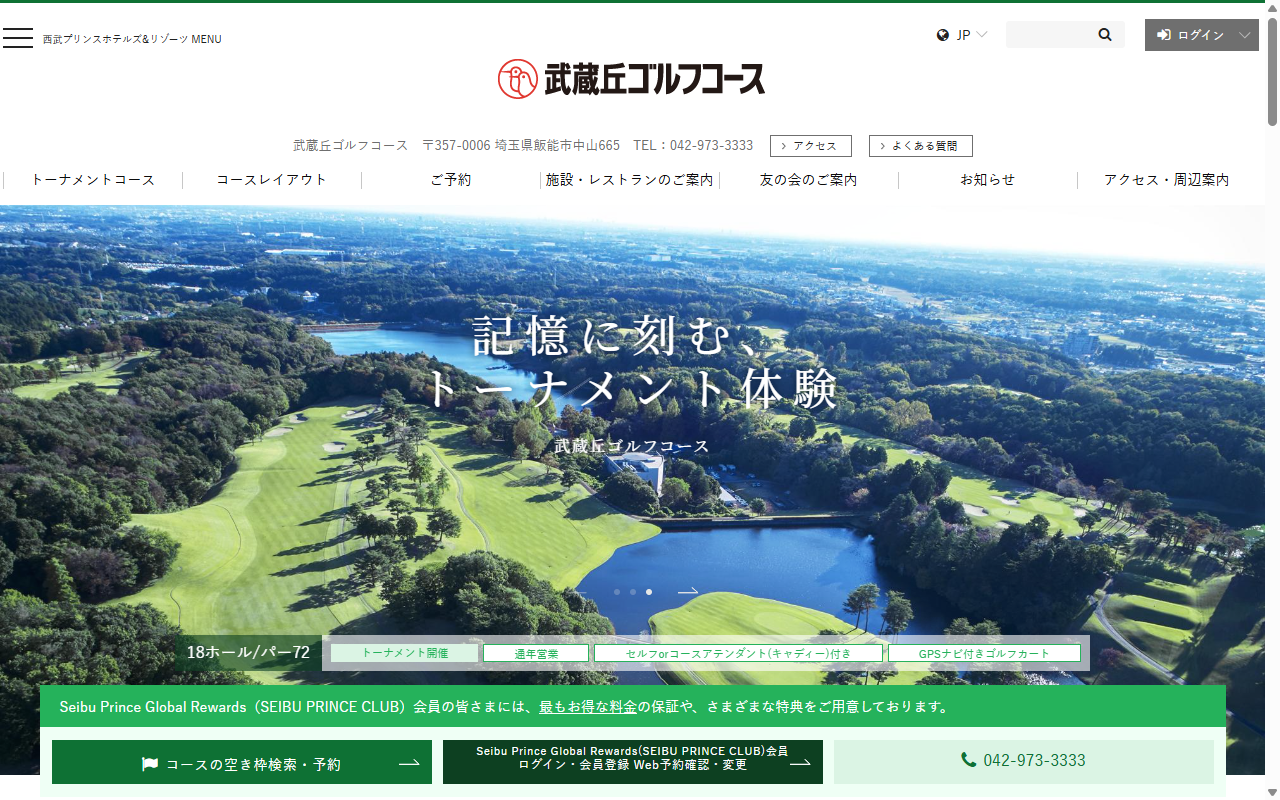Click the トーナメント開催 tag
This screenshot has width=1280, height=800.
click(405, 653)
